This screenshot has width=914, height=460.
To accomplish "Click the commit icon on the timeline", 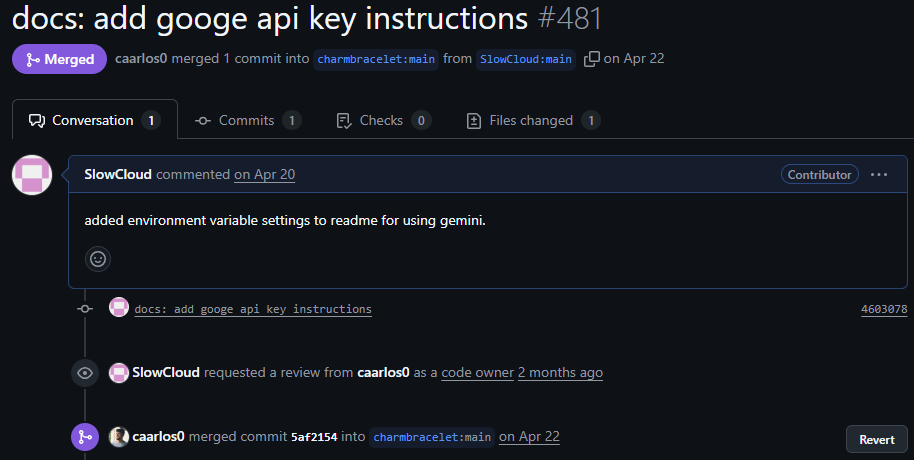I will [85, 308].
